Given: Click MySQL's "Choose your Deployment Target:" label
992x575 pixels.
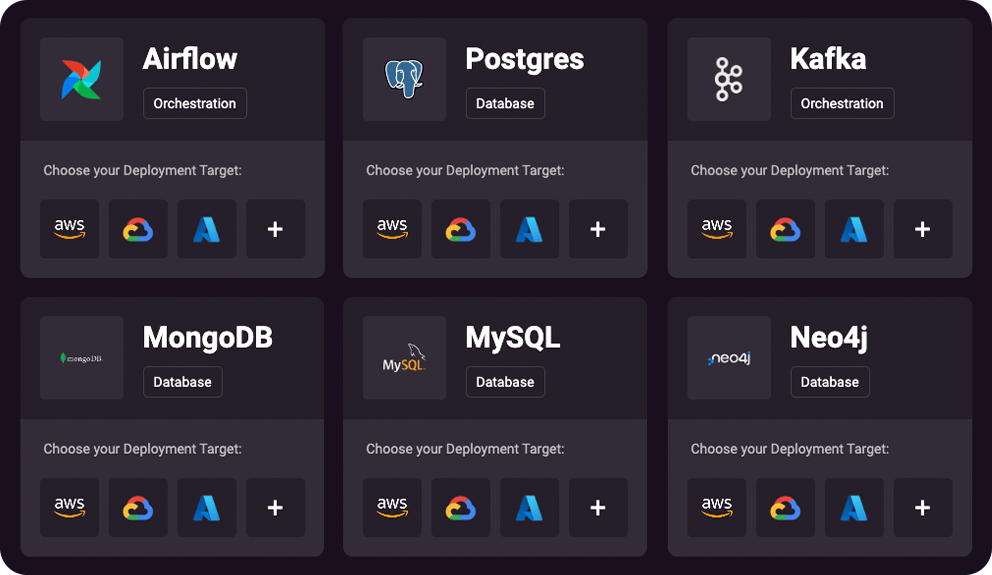Looking at the screenshot, I should 465,449.
